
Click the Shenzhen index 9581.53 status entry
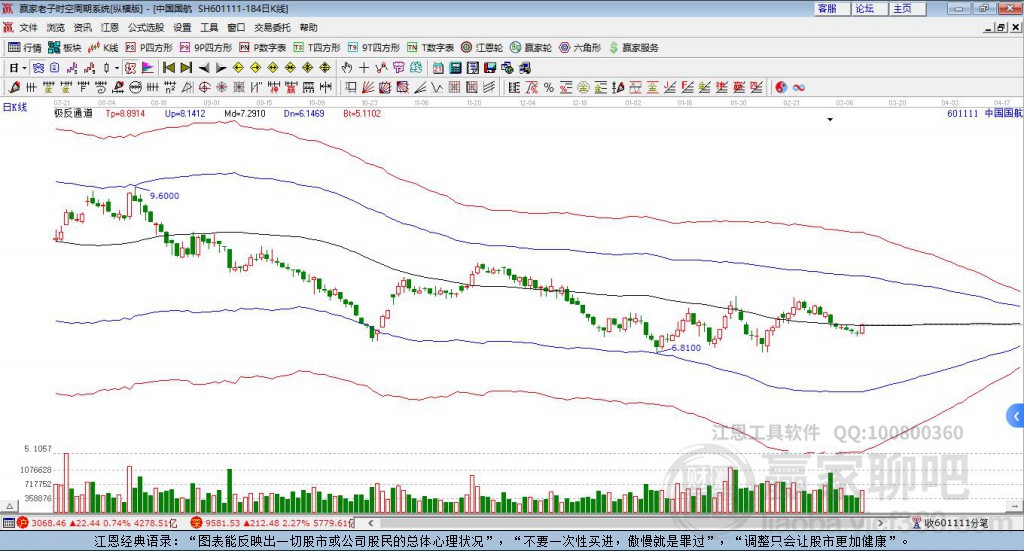pyautogui.click(x=272, y=523)
